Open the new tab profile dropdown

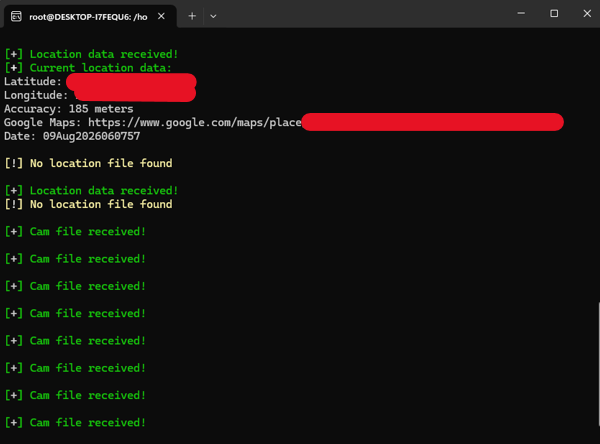pyautogui.click(x=213, y=16)
